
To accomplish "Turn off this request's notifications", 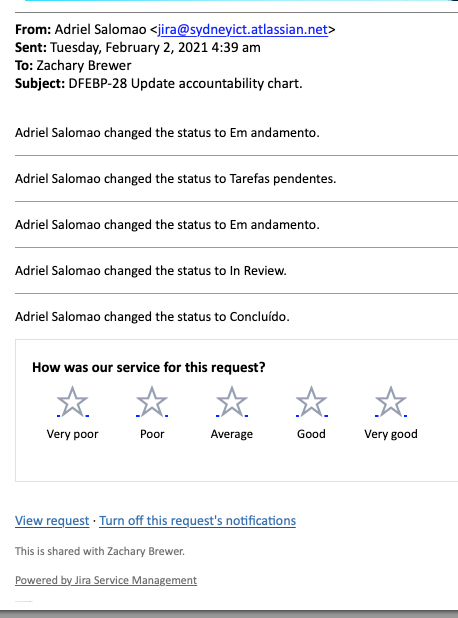I will click(197, 521).
